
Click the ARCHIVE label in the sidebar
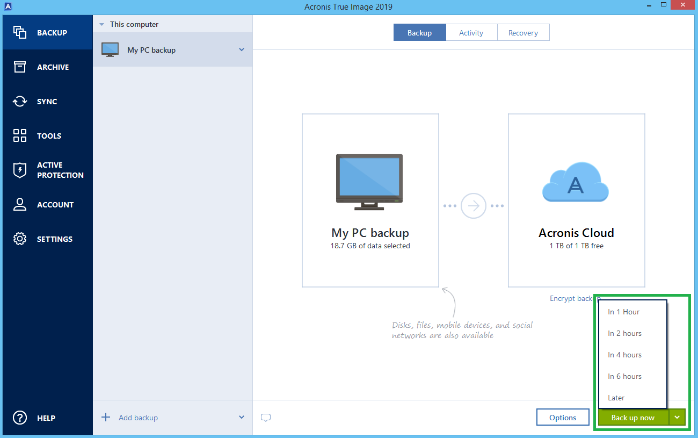(53, 67)
